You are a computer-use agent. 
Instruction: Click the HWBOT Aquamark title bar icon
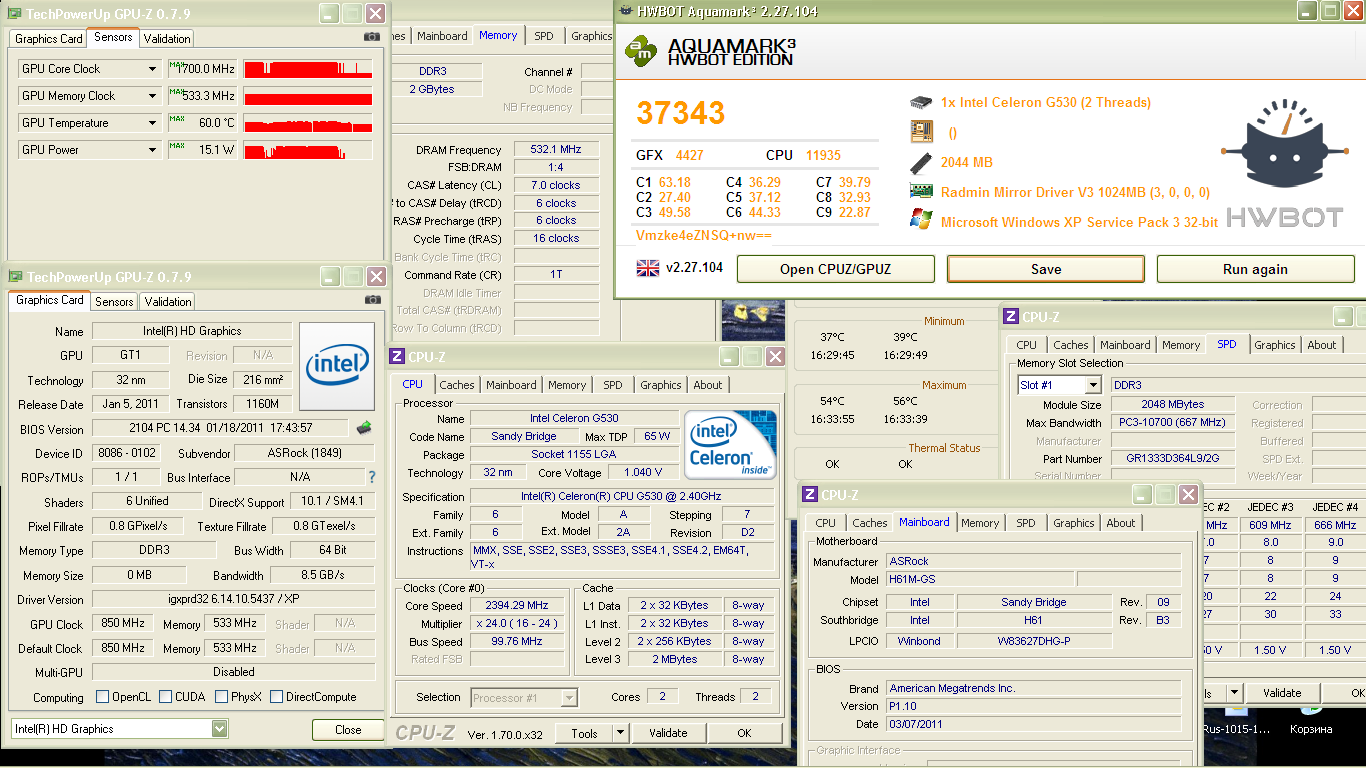point(627,11)
